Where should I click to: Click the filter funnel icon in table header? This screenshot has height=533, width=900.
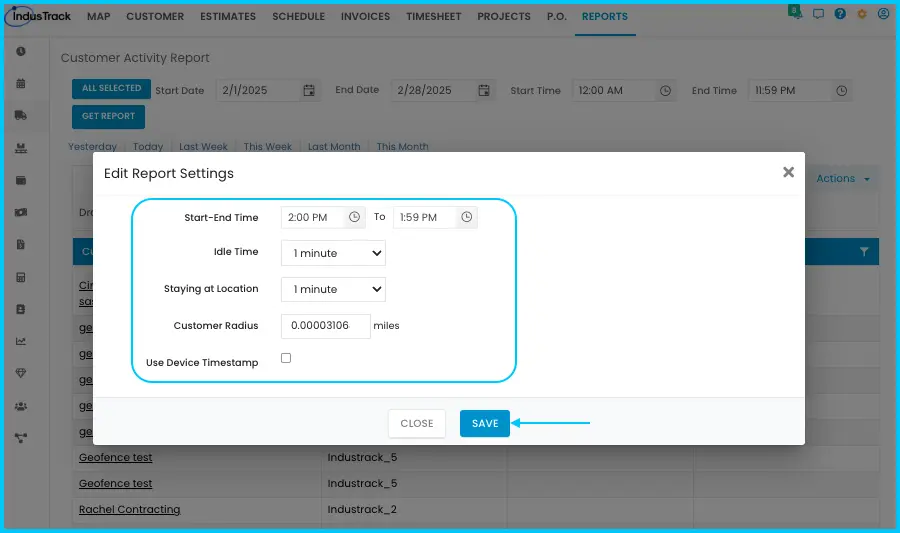[x=864, y=251]
